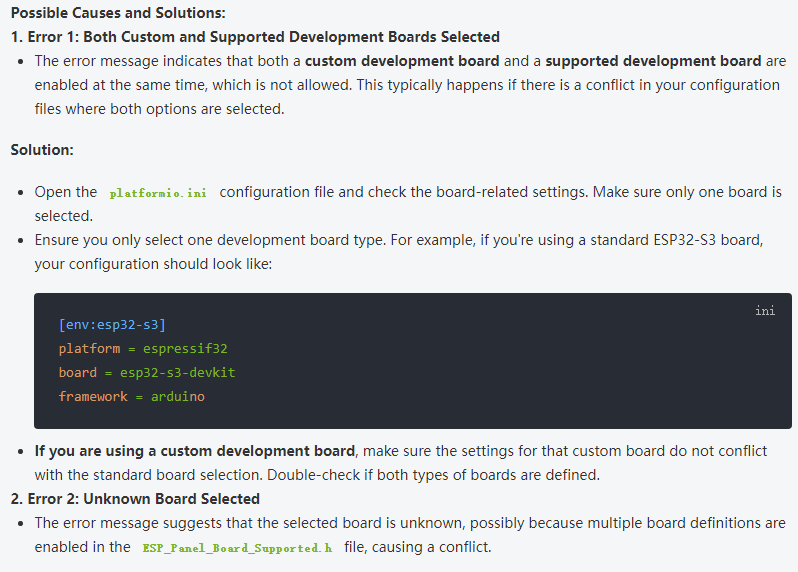
Task: Click the 'ini' language label in code block
Action: click(x=765, y=311)
